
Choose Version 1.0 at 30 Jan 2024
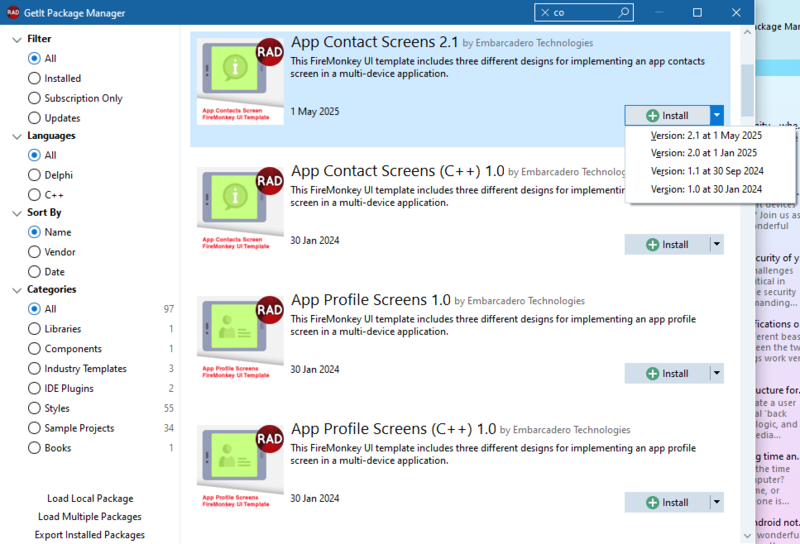pos(706,189)
